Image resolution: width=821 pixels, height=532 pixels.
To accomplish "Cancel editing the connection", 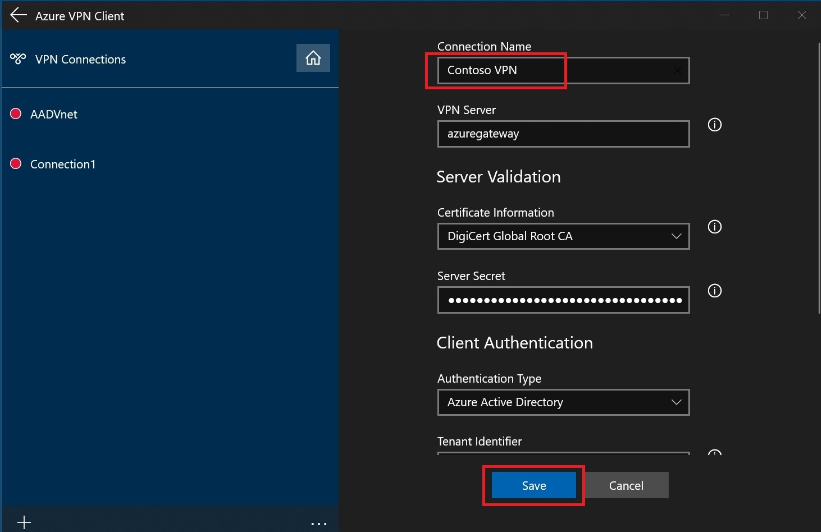I will pyautogui.click(x=626, y=485).
